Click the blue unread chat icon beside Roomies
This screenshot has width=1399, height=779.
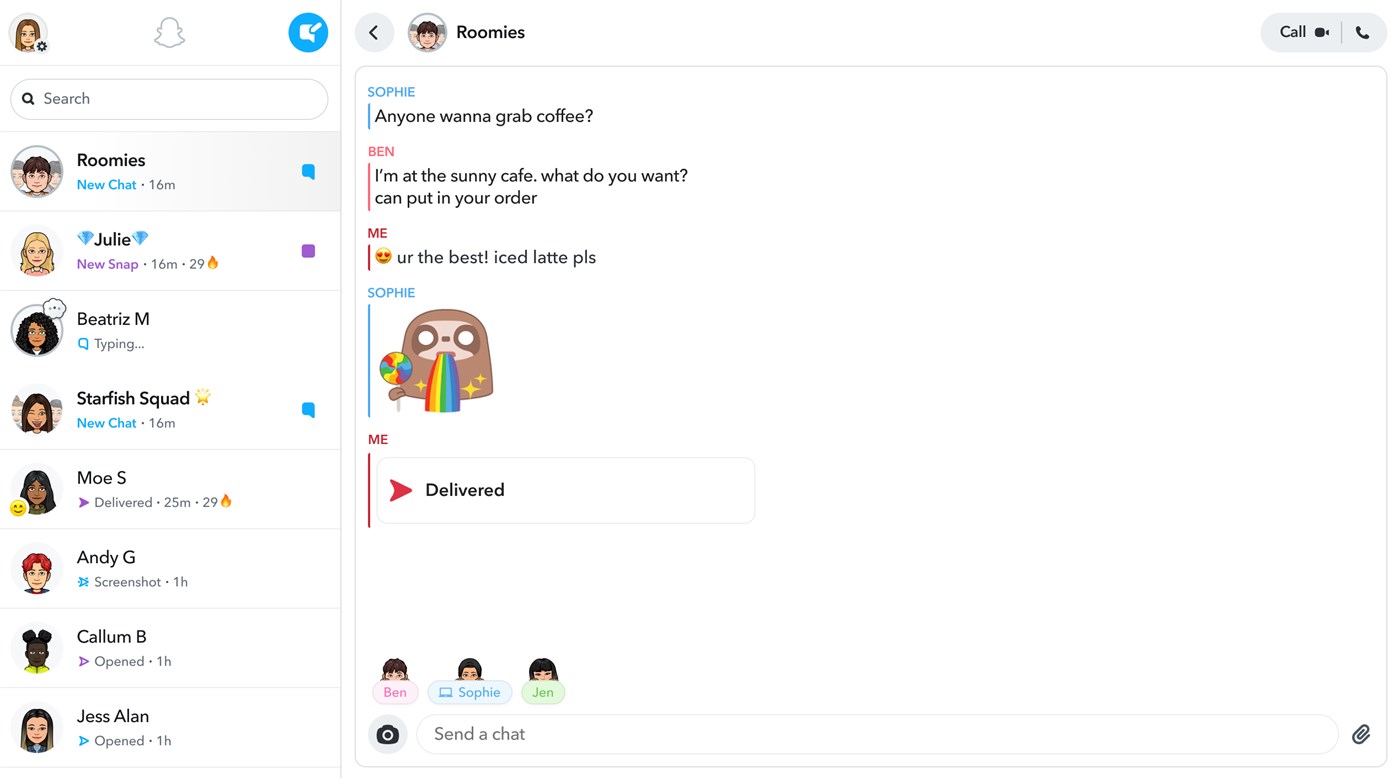[x=308, y=171]
